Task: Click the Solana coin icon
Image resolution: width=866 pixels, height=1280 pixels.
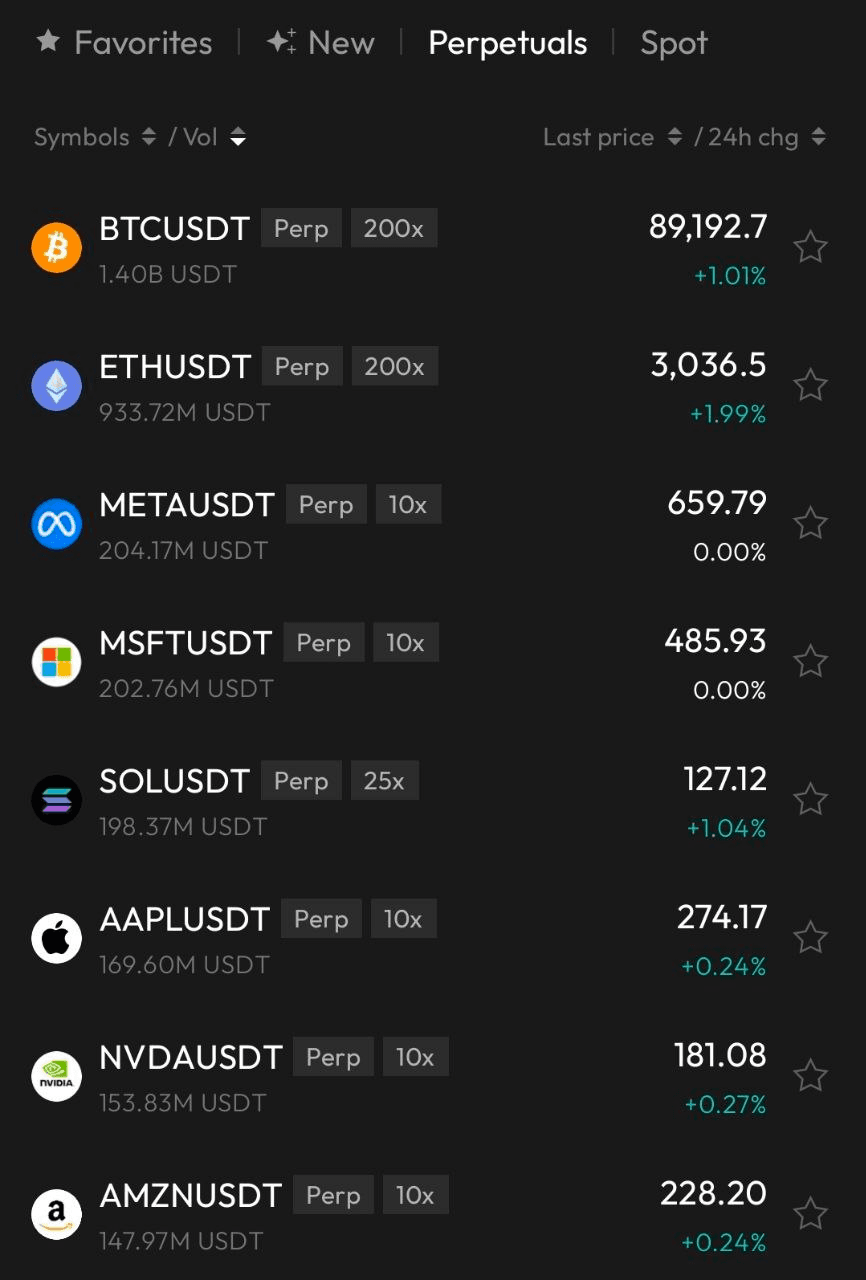Action: [56, 800]
